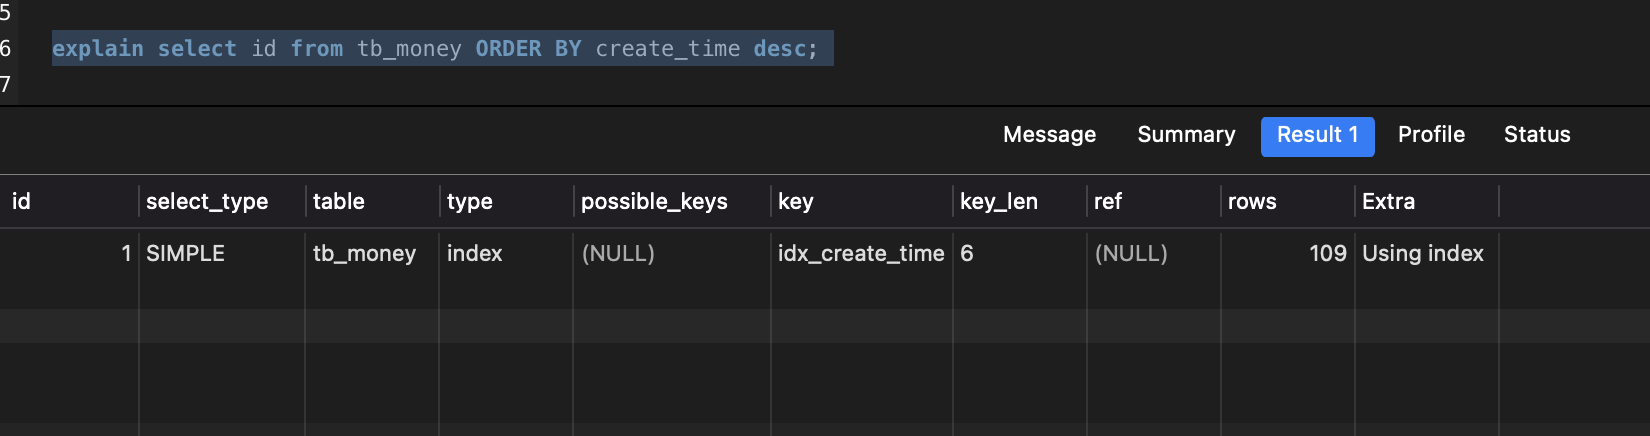Image resolution: width=1650 pixels, height=436 pixels.
Task: Open the Message tab
Action: pos(1049,135)
